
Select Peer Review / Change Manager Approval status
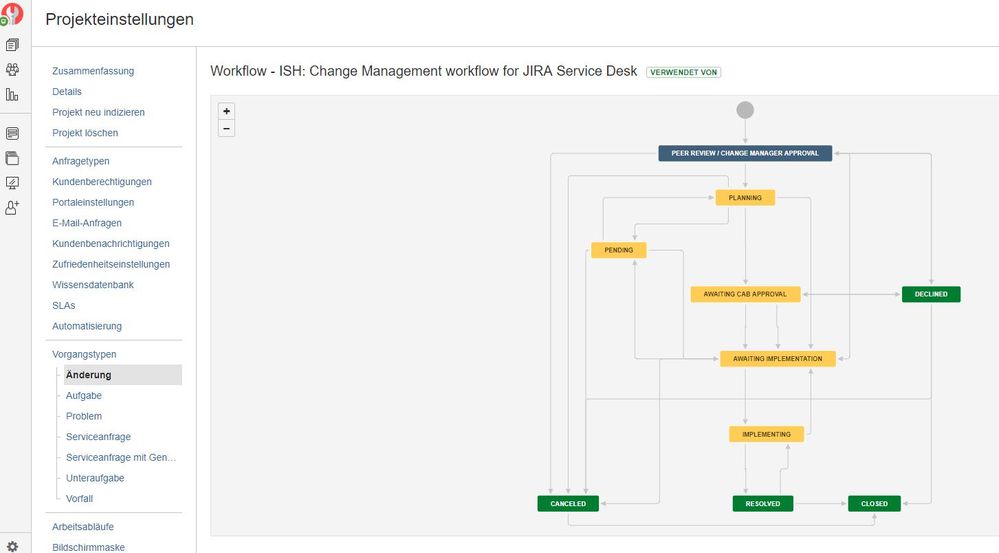click(745, 153)
